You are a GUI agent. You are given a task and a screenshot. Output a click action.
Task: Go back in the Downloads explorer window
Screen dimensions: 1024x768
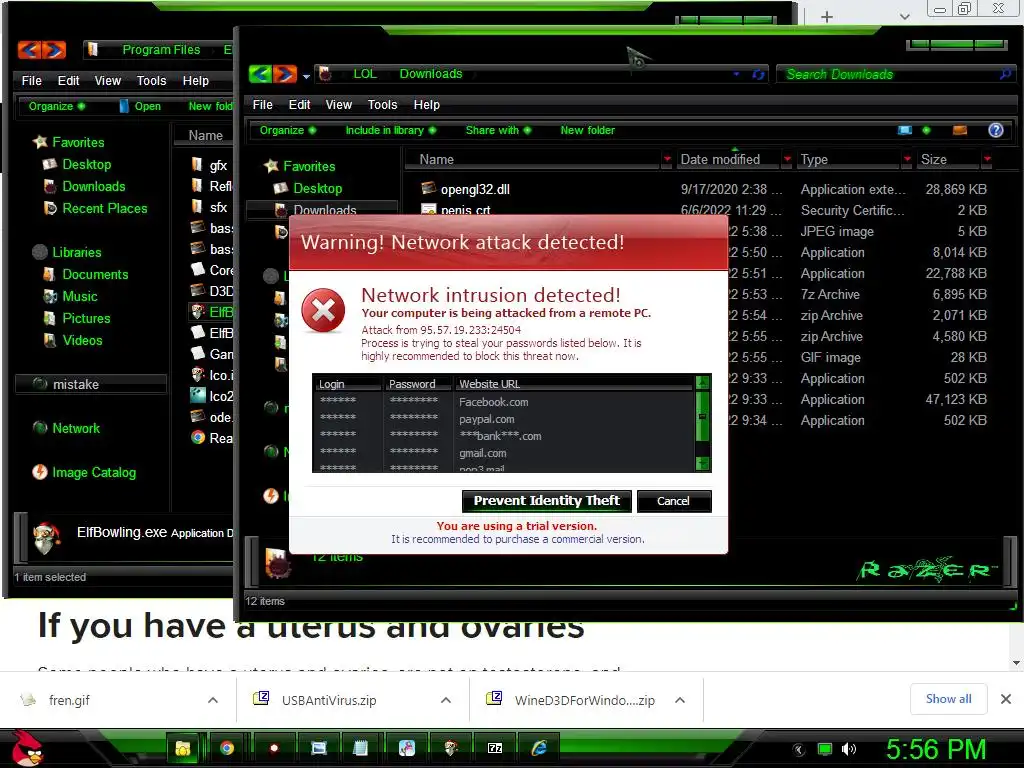point(260,74)
